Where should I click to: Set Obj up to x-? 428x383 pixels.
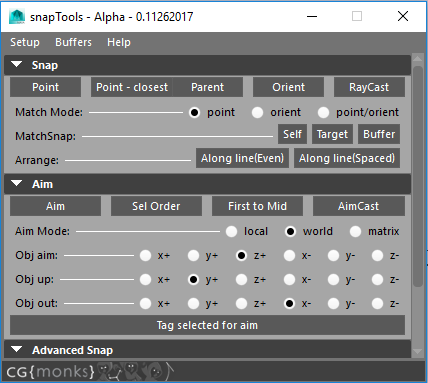tap(289, 280)
